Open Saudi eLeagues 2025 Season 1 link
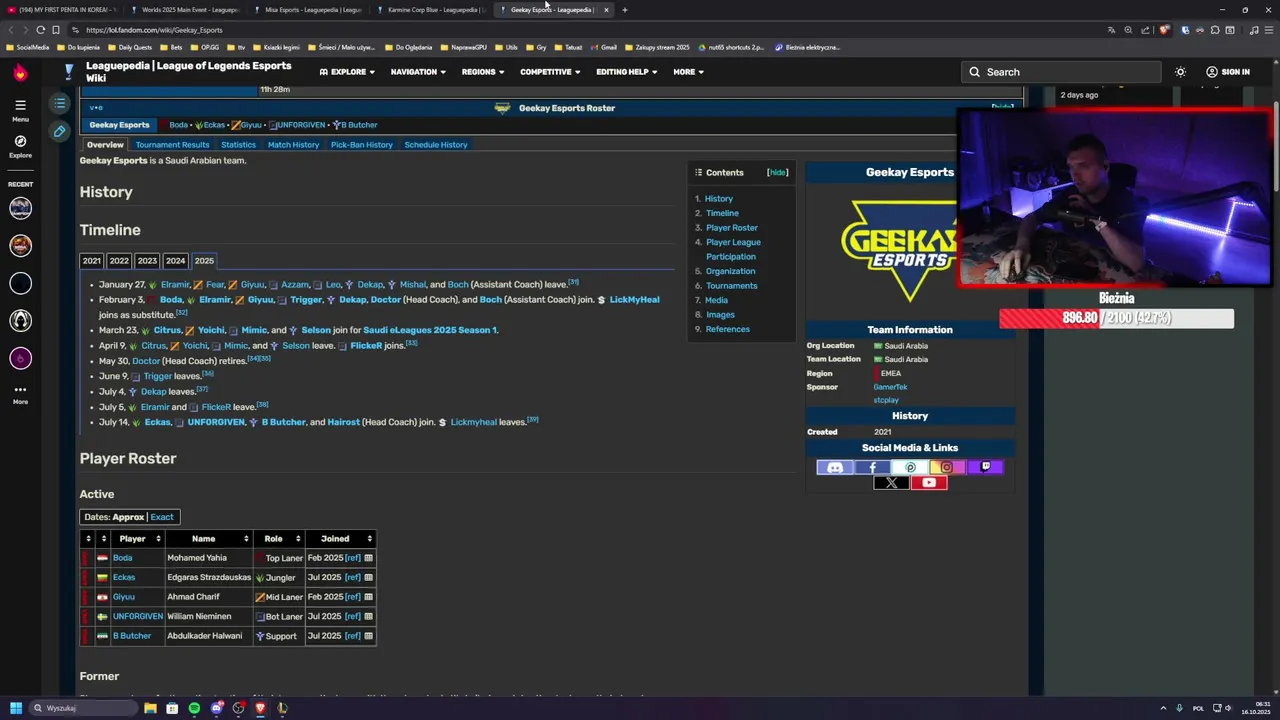Image resolution: width=1280 pixels, height=720 pixels. point(429,330)
